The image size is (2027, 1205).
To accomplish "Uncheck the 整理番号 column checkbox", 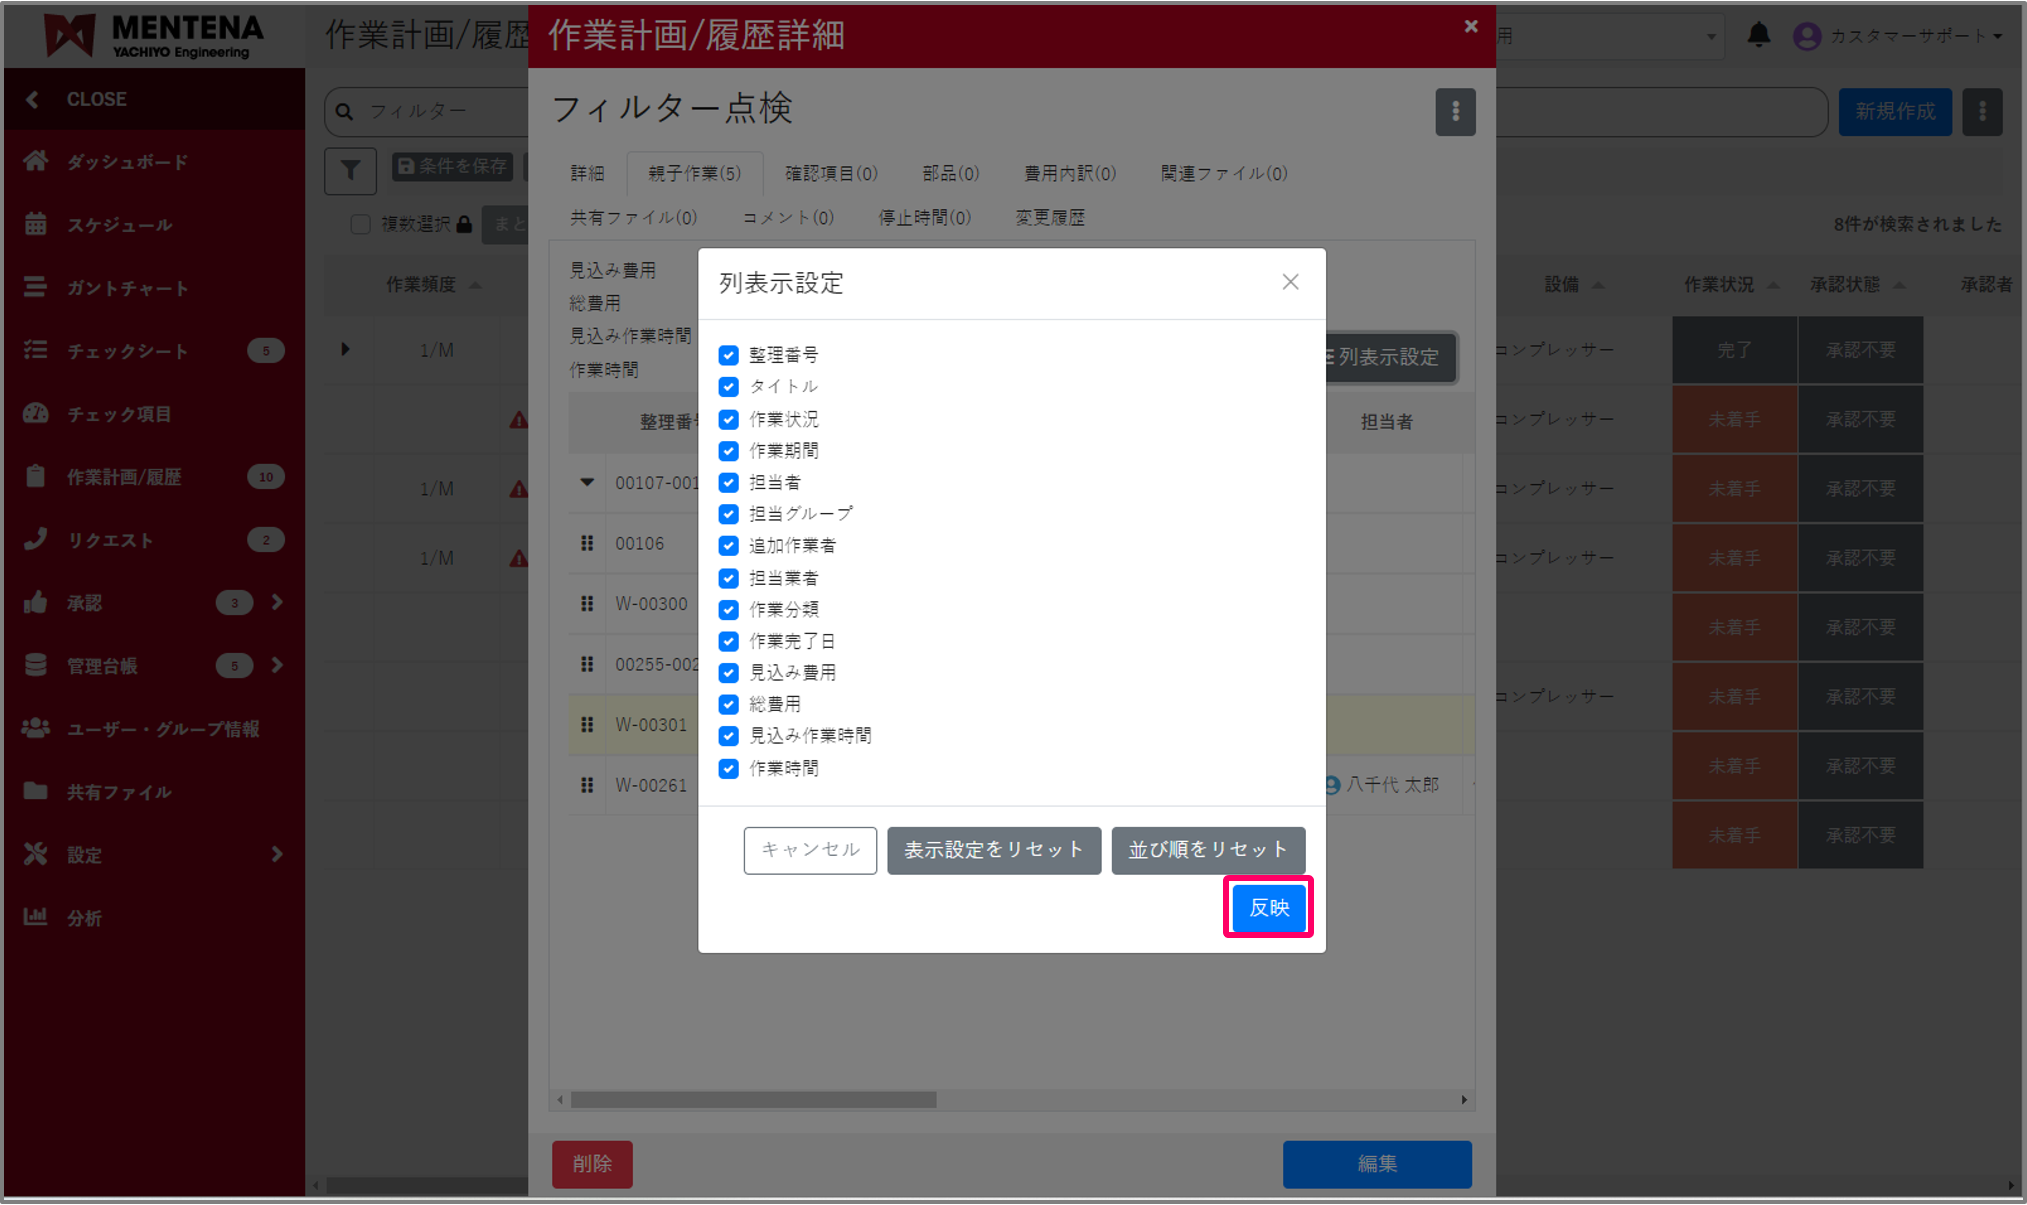I will point(728,355).
